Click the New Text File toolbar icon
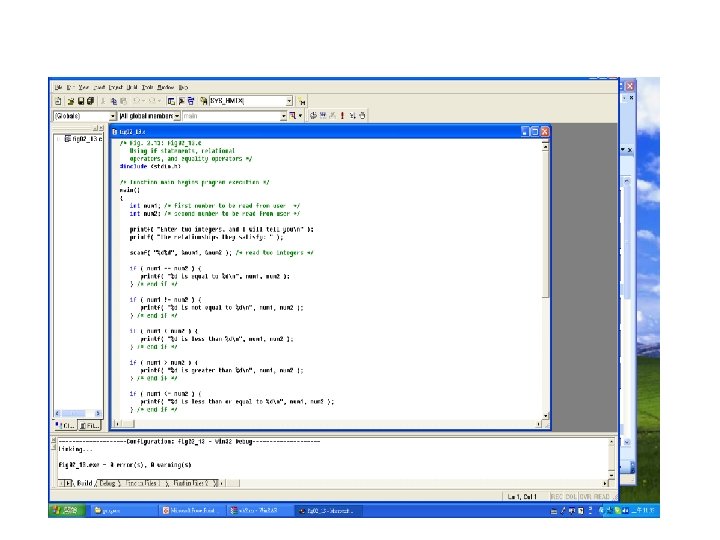720x540 pixels. point(58,101)
